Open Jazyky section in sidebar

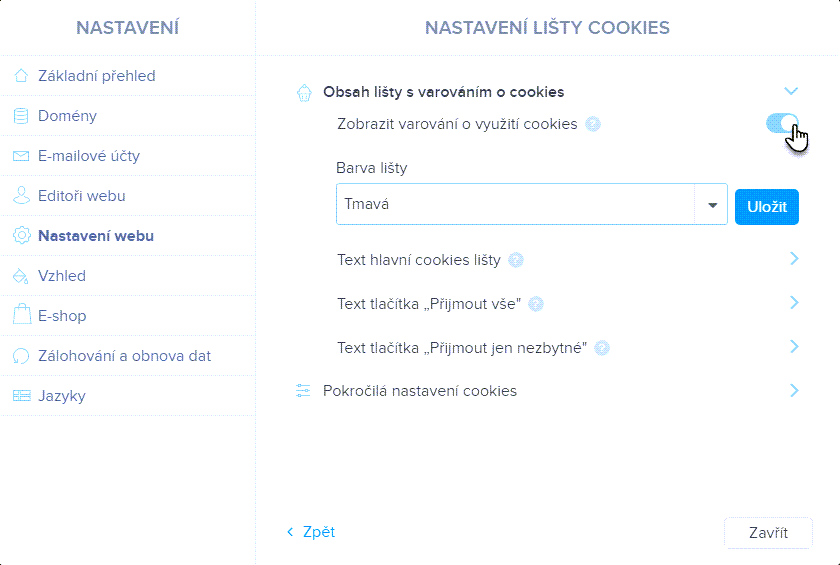pos(61,396)
